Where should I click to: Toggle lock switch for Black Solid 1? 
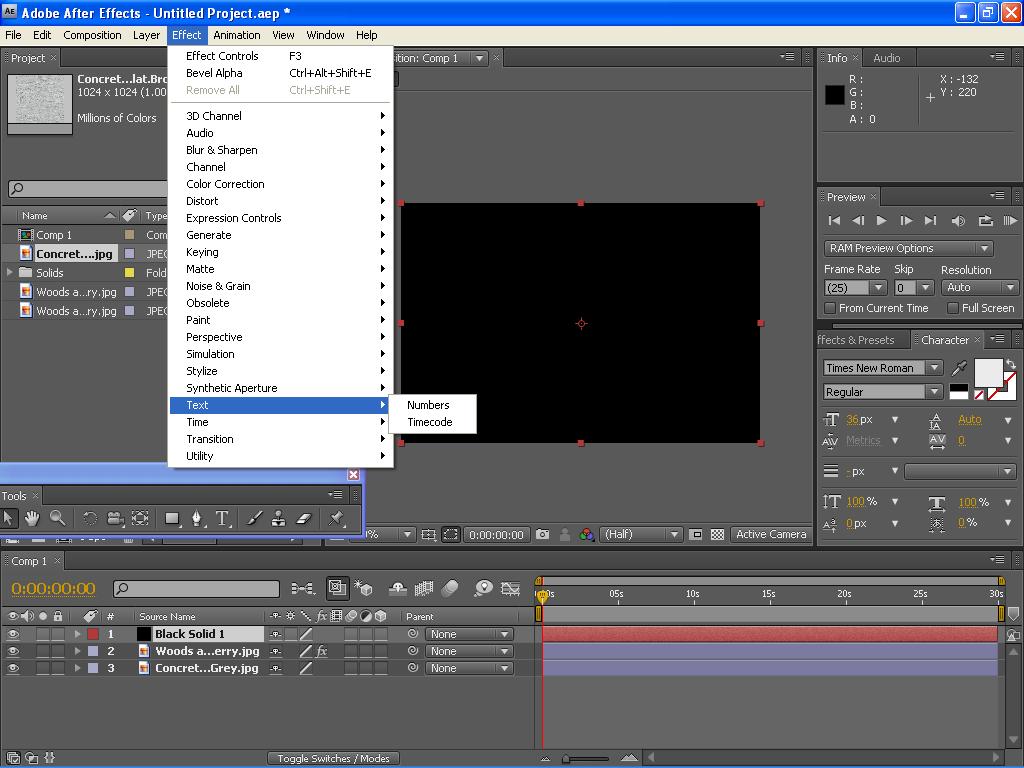pos(58,634)
